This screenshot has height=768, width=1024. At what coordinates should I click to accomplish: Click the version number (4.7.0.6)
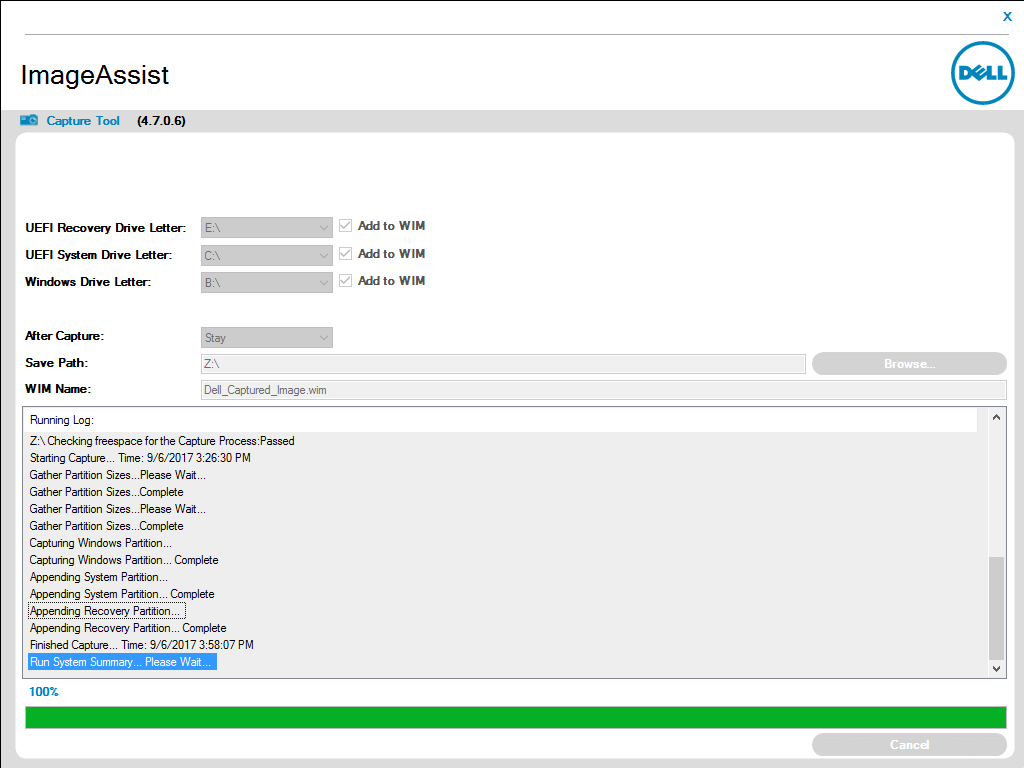pos(161,121)
